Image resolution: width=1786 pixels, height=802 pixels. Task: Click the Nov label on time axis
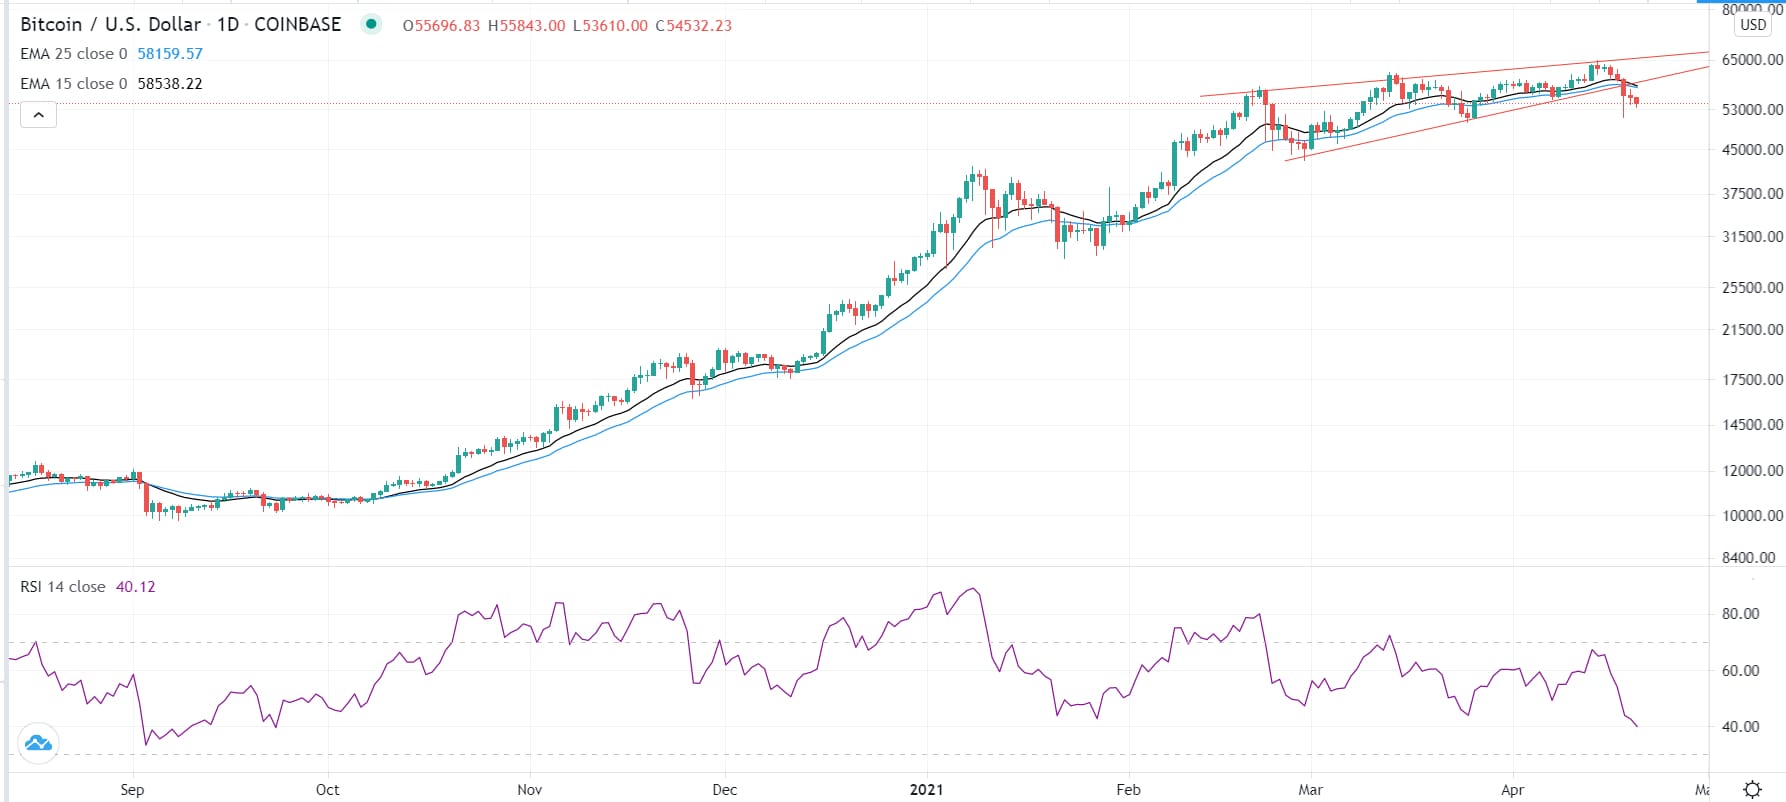click(x=530, y=790)
